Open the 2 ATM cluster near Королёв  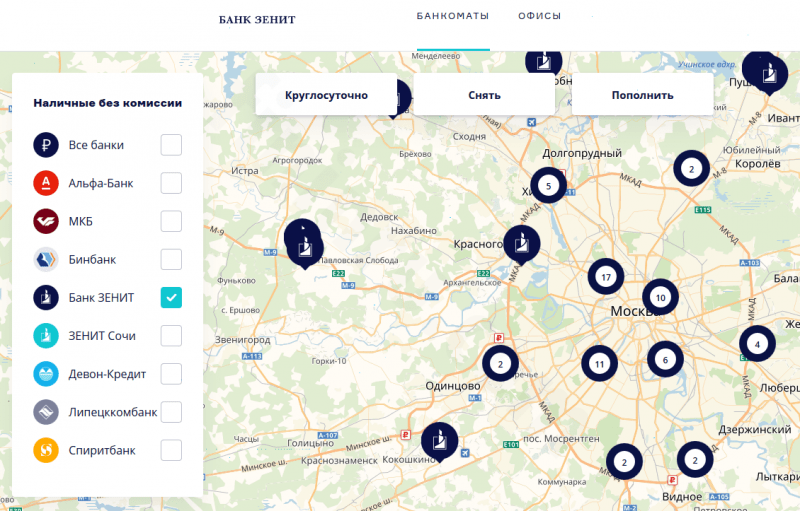(691, 169)
